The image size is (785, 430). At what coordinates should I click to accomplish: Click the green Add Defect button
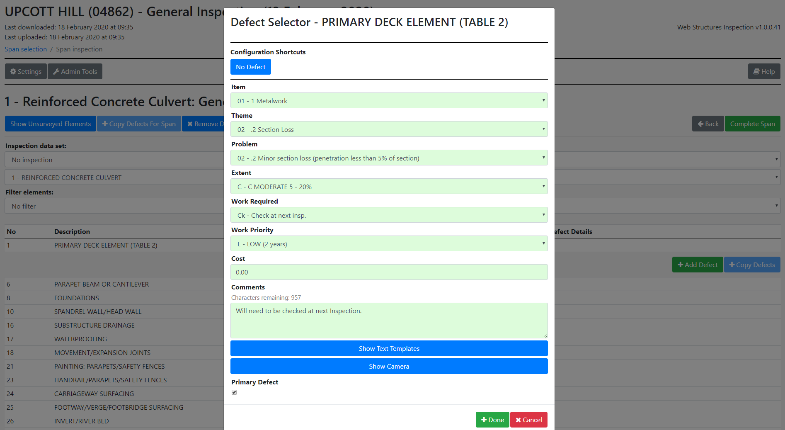coord(696,265)
